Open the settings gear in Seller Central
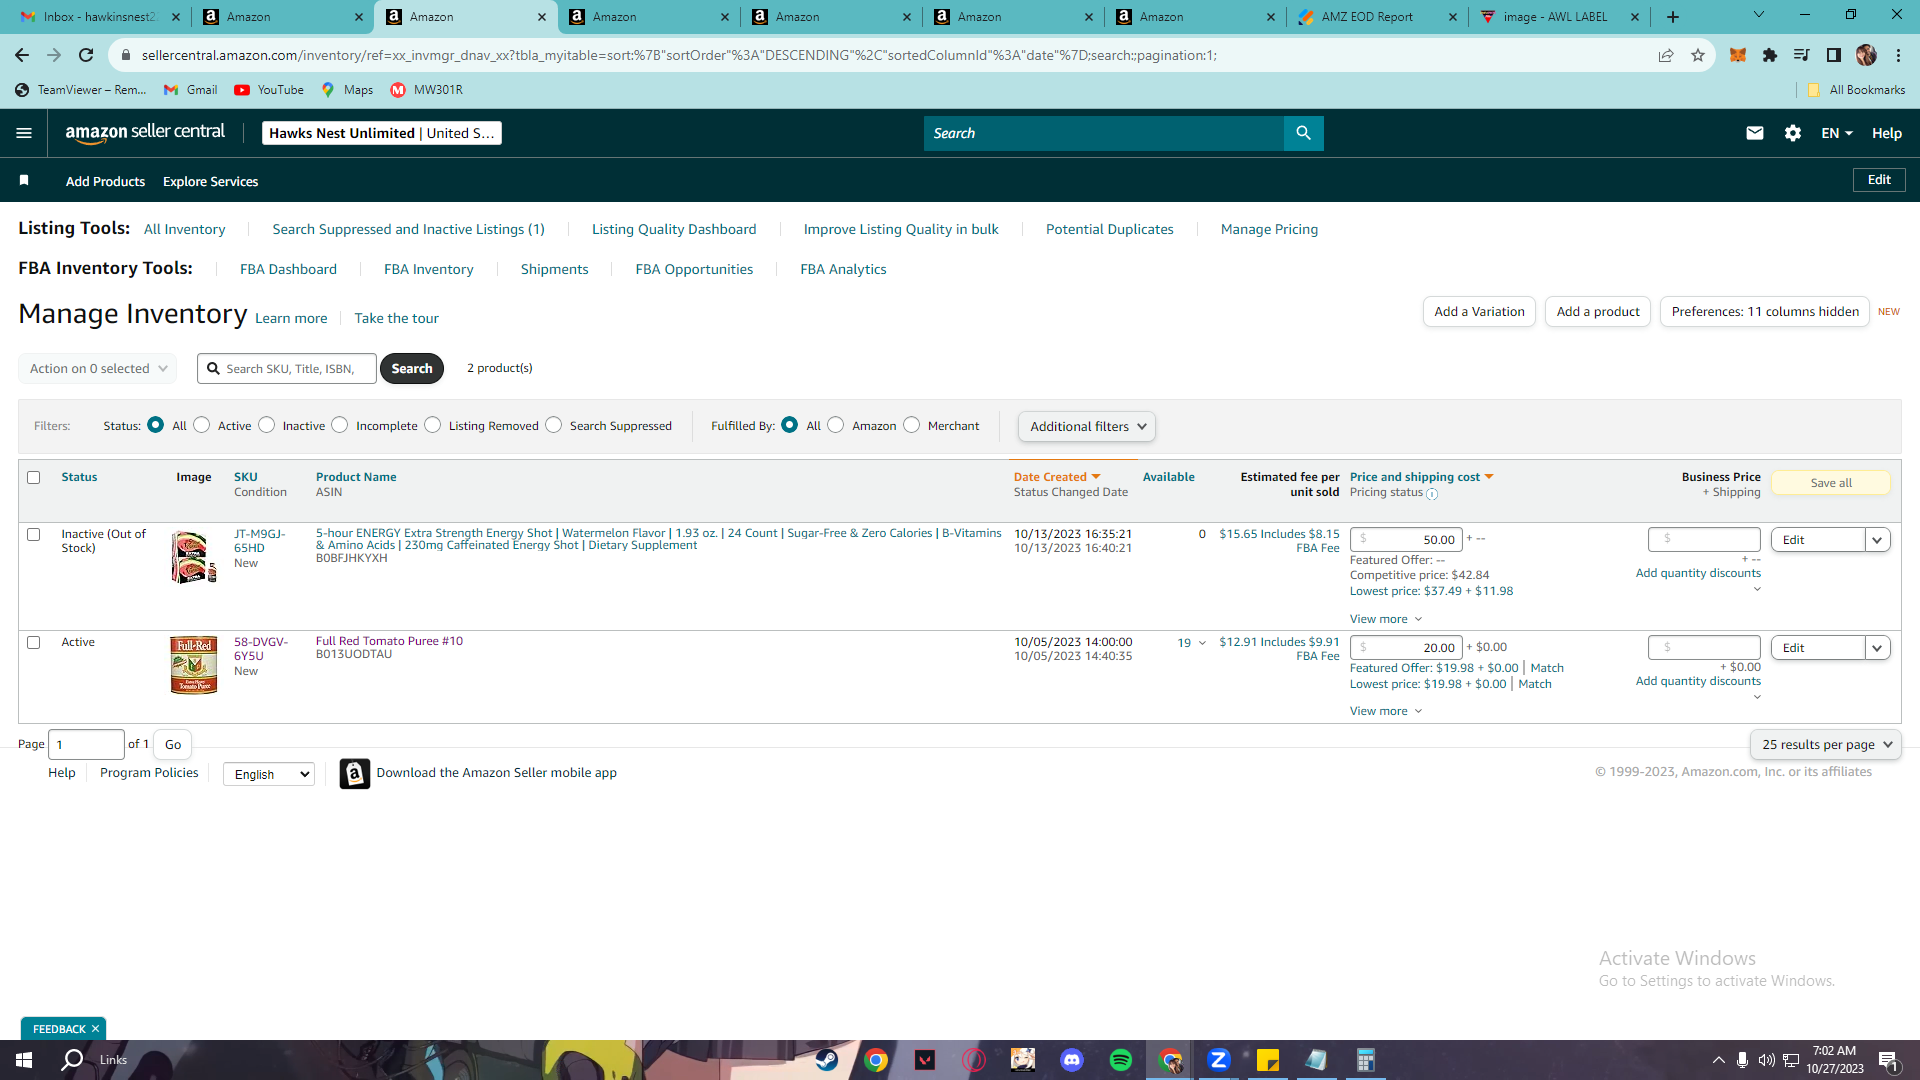The height and width of the screenshot is (1080, 1920). pos(1793,133)
